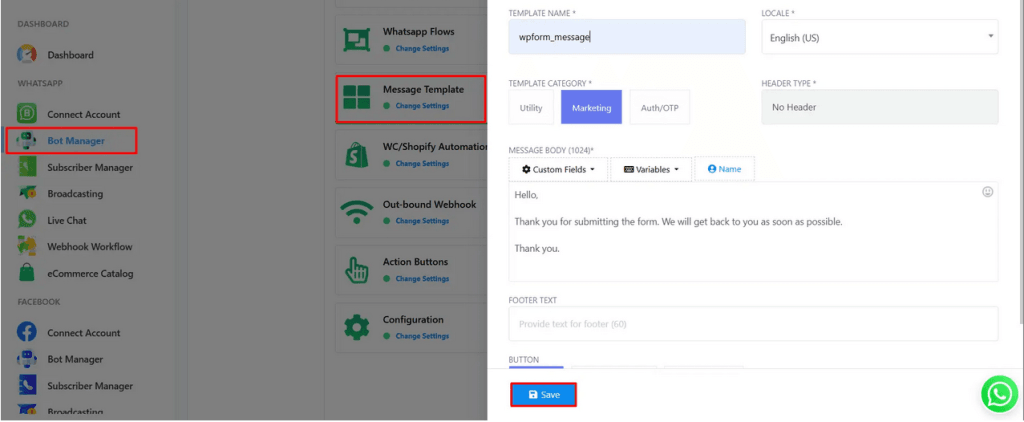Click the Live Chat WhatsApp icon
The height and width of the screenshot is (422, 1024).
(27, 219)
